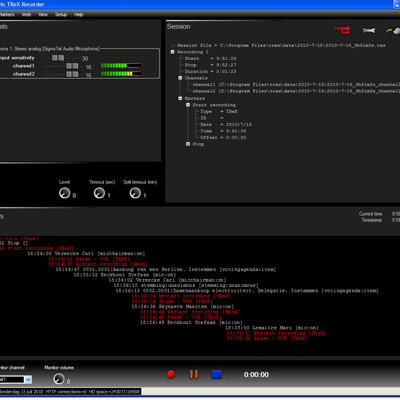
Task: Click the Start recording [TReX] red log line
Action: pos(37,248)
